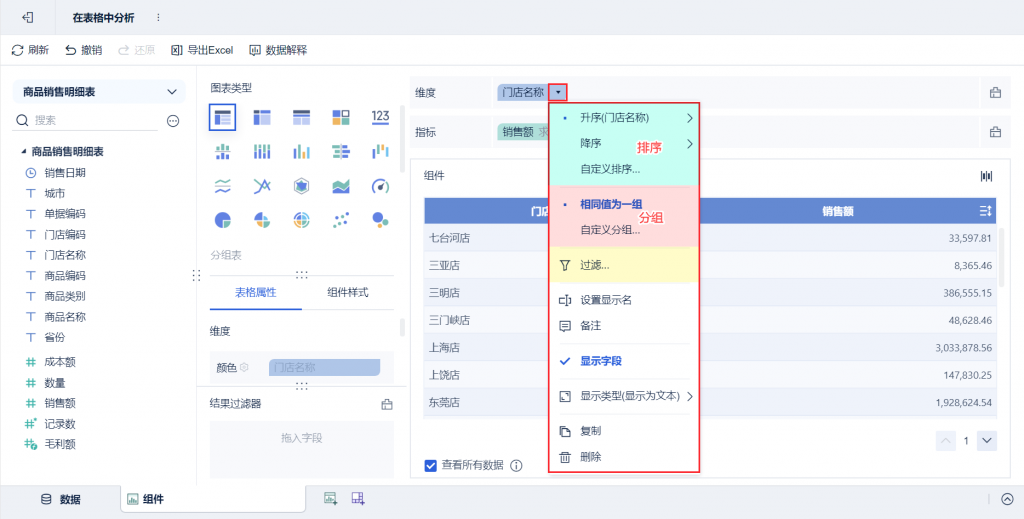Select the pie chart icon

[222, 220]
